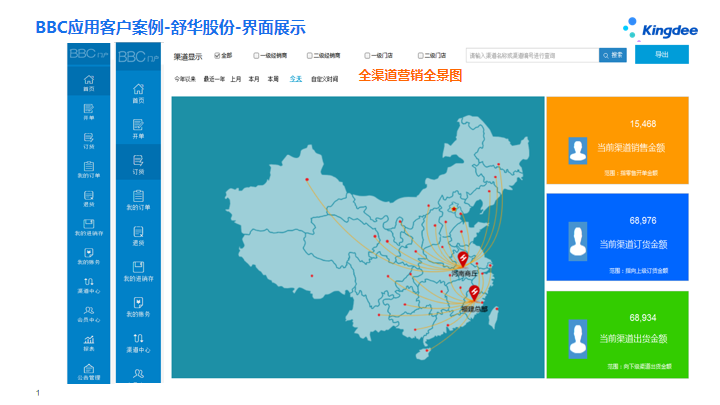Screen dimensions: 720x405
Task: Select the 本周 time filter
Action: (273, 79)
